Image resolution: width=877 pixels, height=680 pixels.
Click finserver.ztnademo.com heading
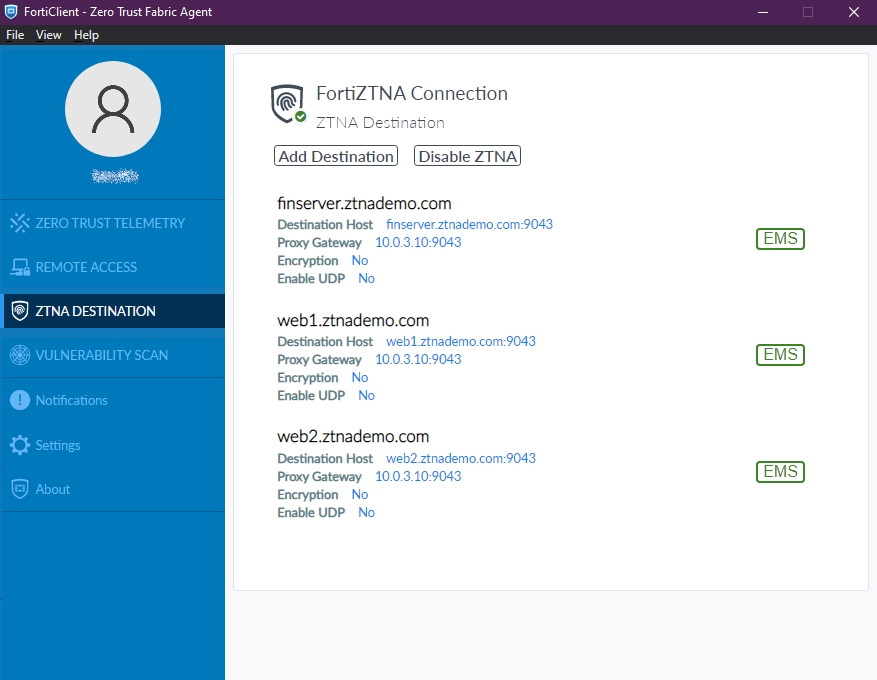click(x=364, y=203)
